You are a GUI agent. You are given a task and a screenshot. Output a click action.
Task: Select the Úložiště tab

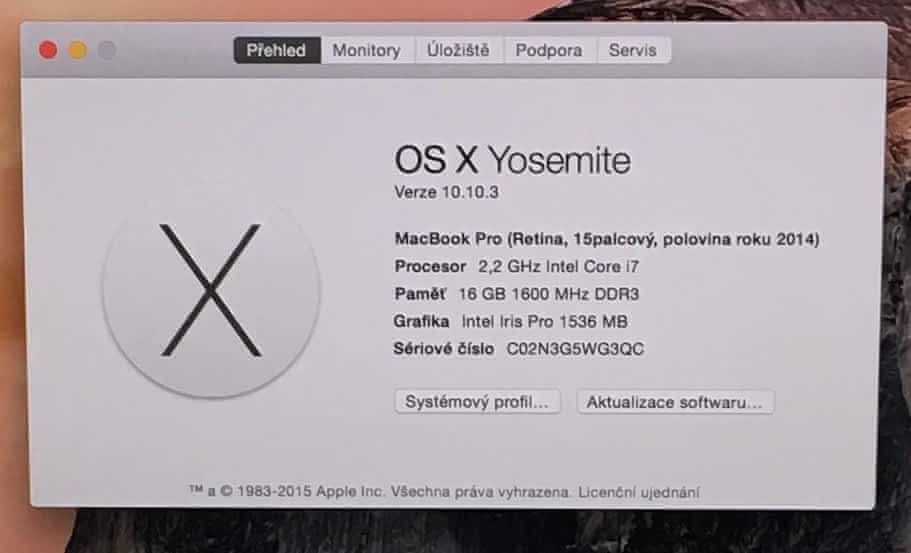click(458, 51)
